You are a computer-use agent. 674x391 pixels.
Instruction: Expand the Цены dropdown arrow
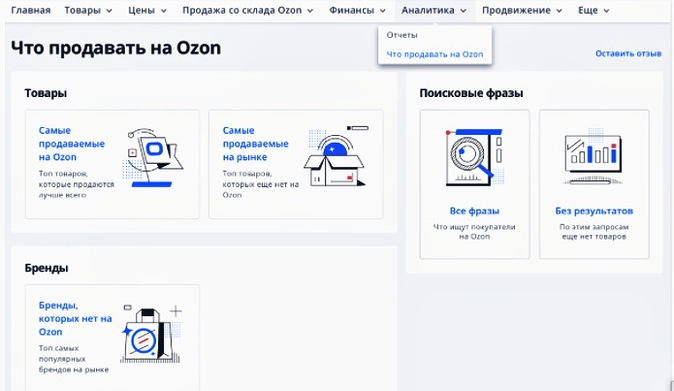pos(163,11)
